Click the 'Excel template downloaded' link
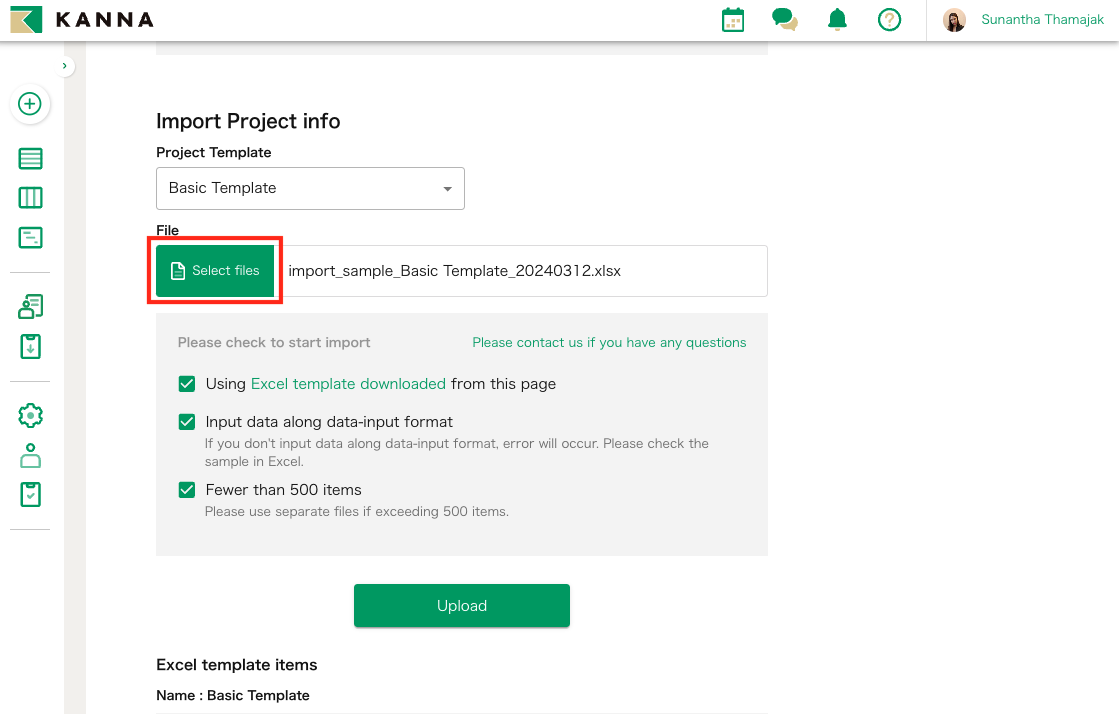Image resolution: width=1119 pixels, height=714 pixels. (347, 383)
